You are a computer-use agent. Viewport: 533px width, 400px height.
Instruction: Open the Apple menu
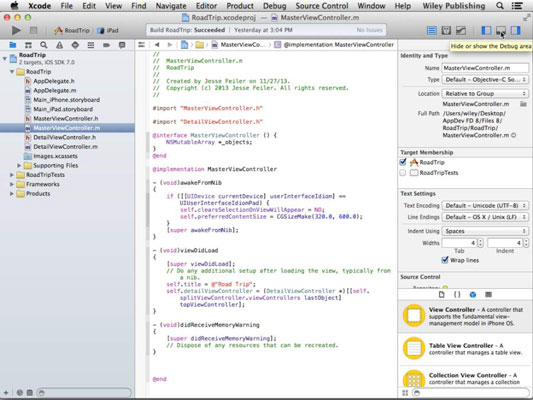pos(14,5)
